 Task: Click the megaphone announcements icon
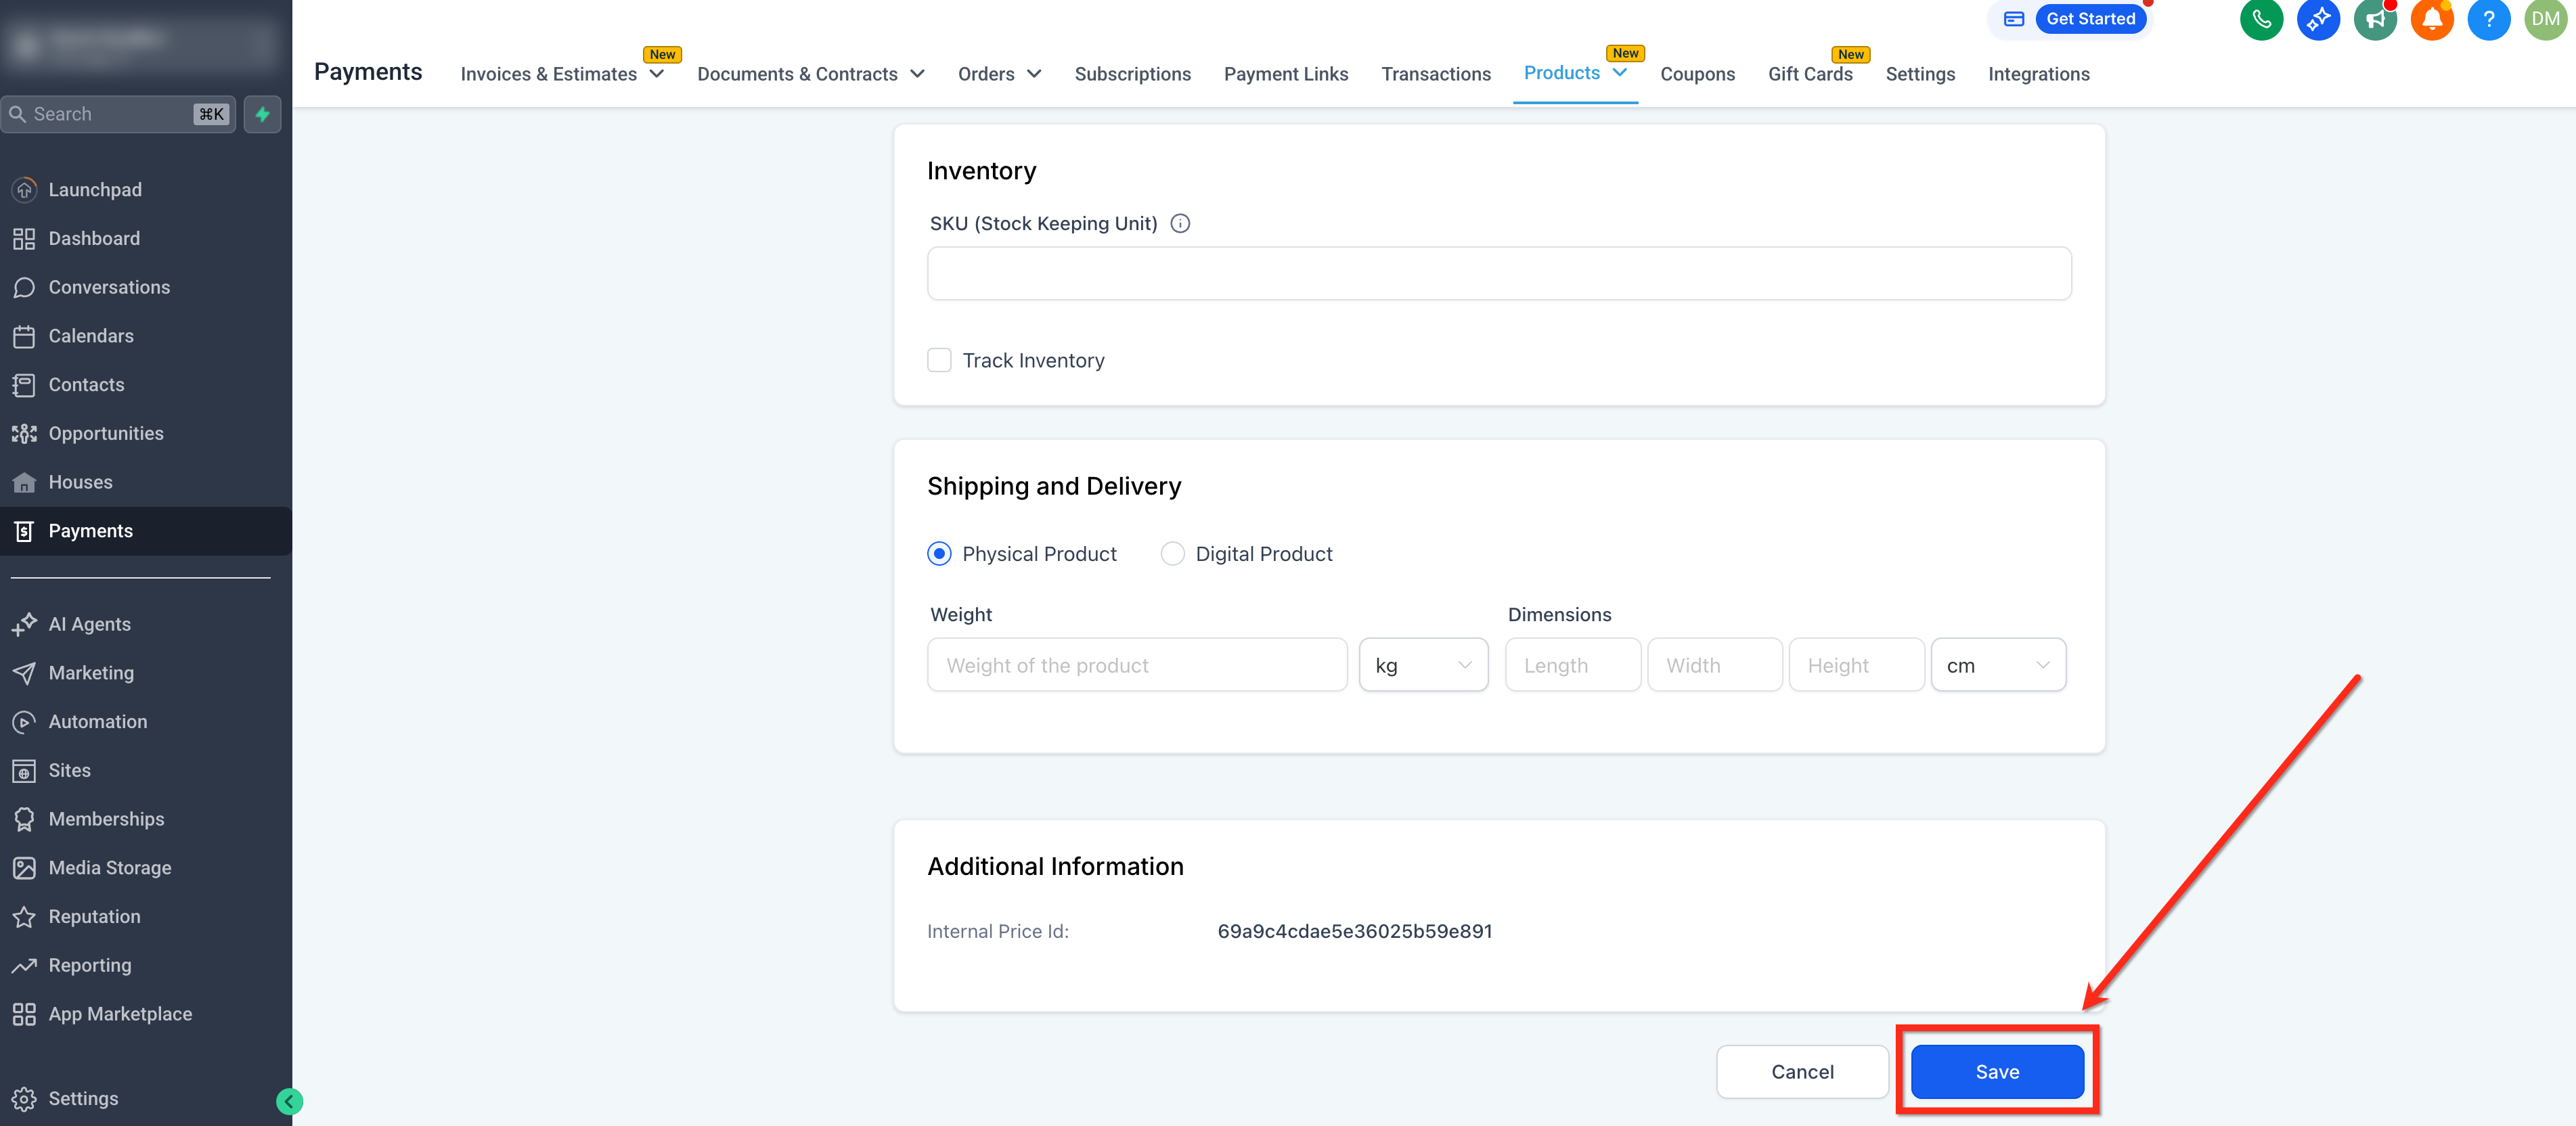[2375, 19]
